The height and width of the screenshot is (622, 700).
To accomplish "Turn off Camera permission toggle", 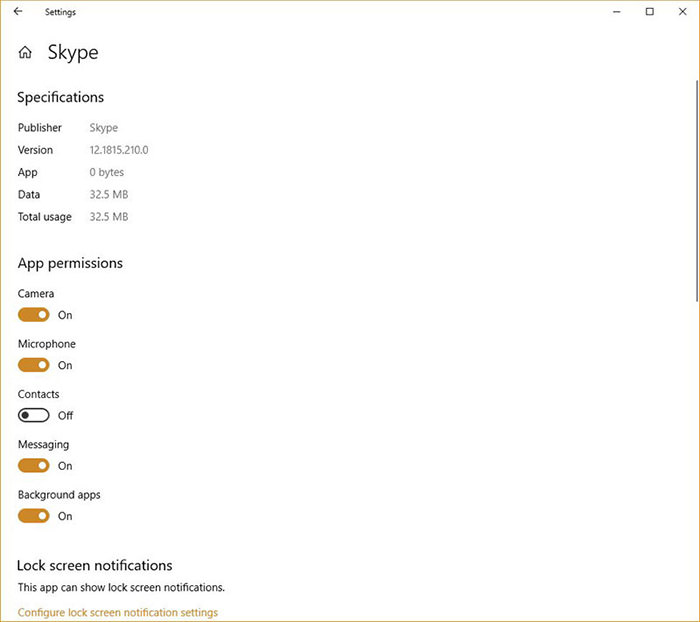I will pos(33,315).
